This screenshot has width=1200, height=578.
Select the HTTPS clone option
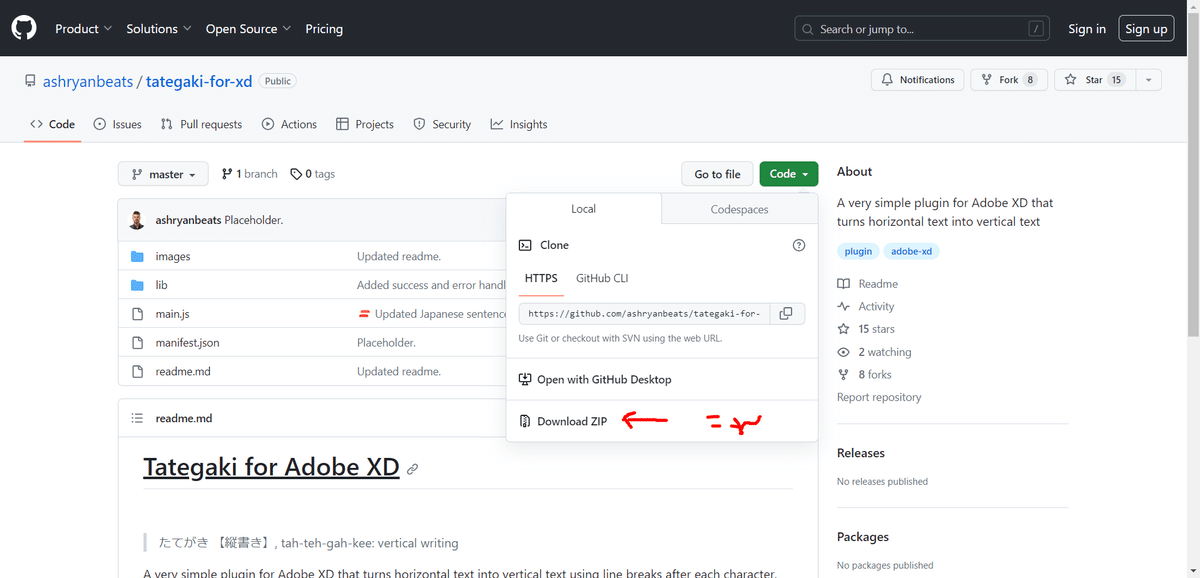click(541, 278)
